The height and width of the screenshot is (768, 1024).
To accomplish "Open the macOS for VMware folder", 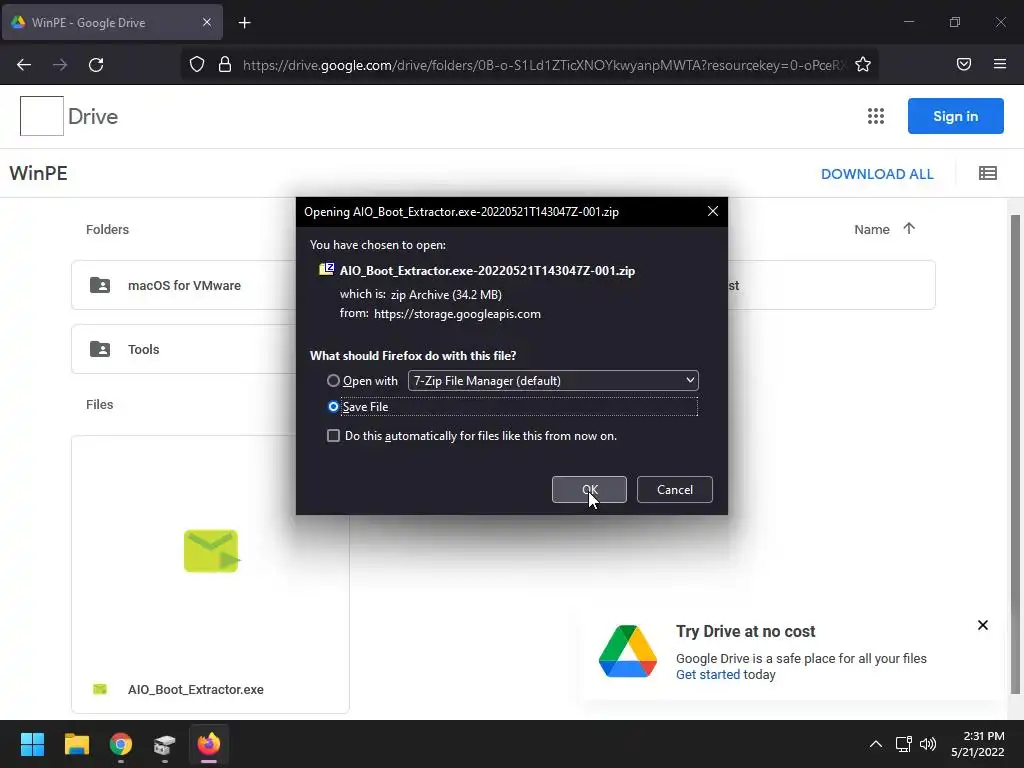I will [x=184, y=285].
